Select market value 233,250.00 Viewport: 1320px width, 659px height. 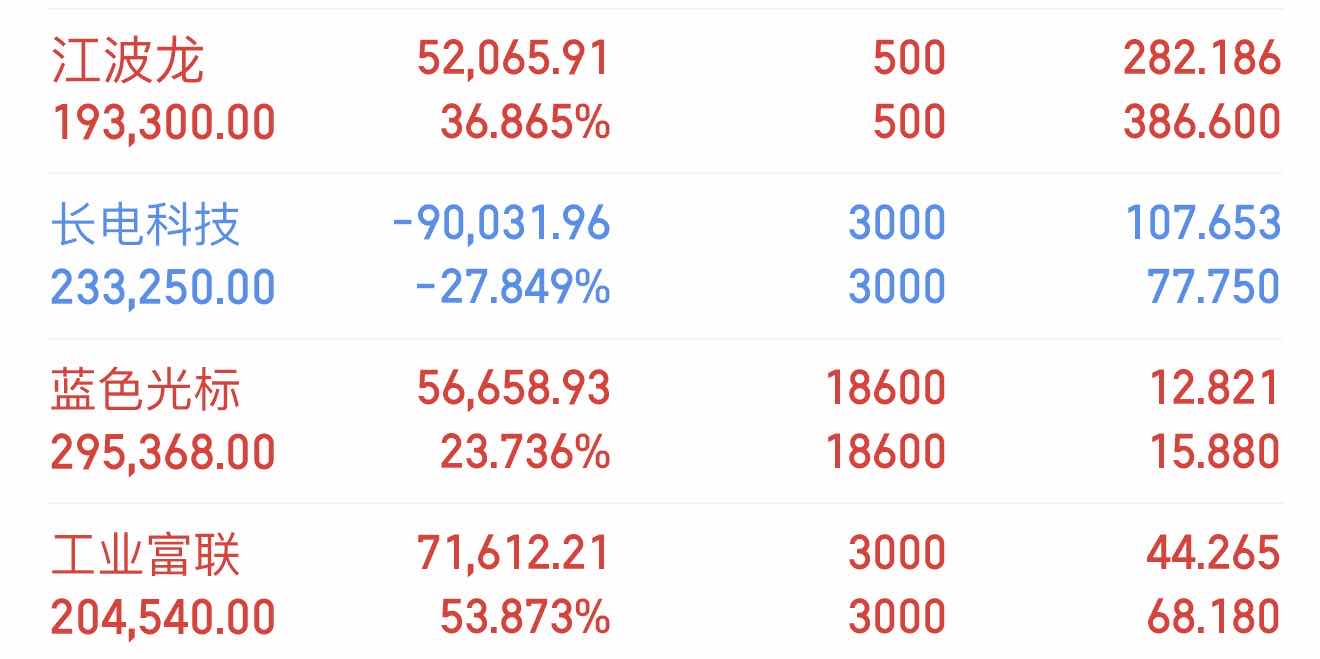[x=163, y=288]
